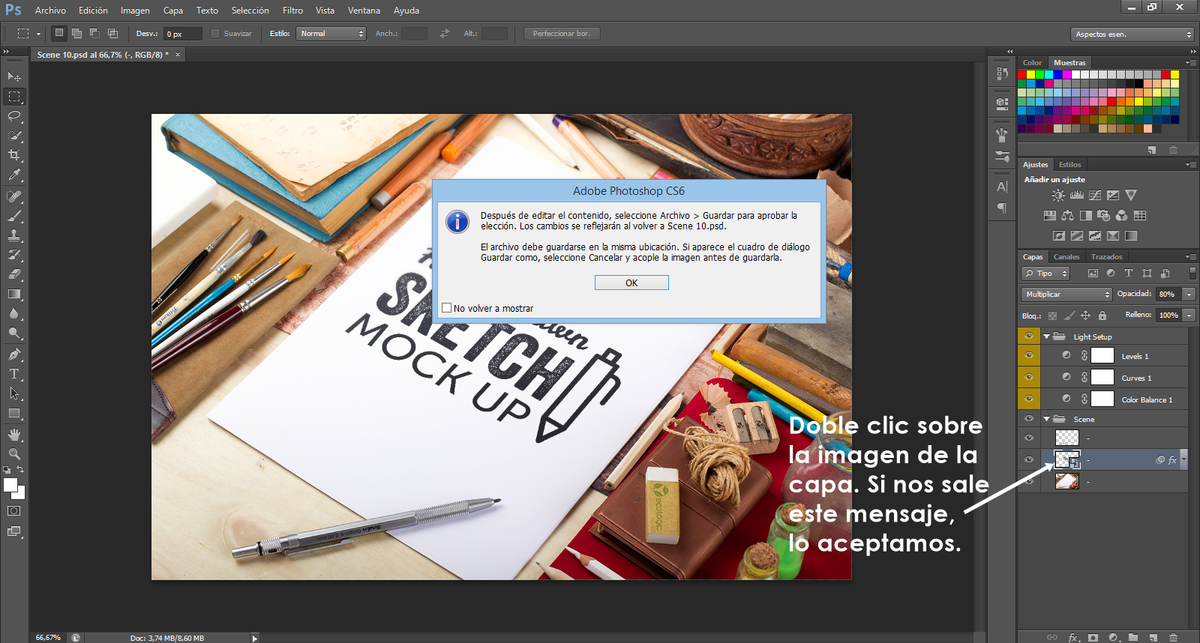The height and width of the screenshot is (643, 1200).
Task: Add a Brightness/Contrast adjustment
Action: tap(1058, 195)
